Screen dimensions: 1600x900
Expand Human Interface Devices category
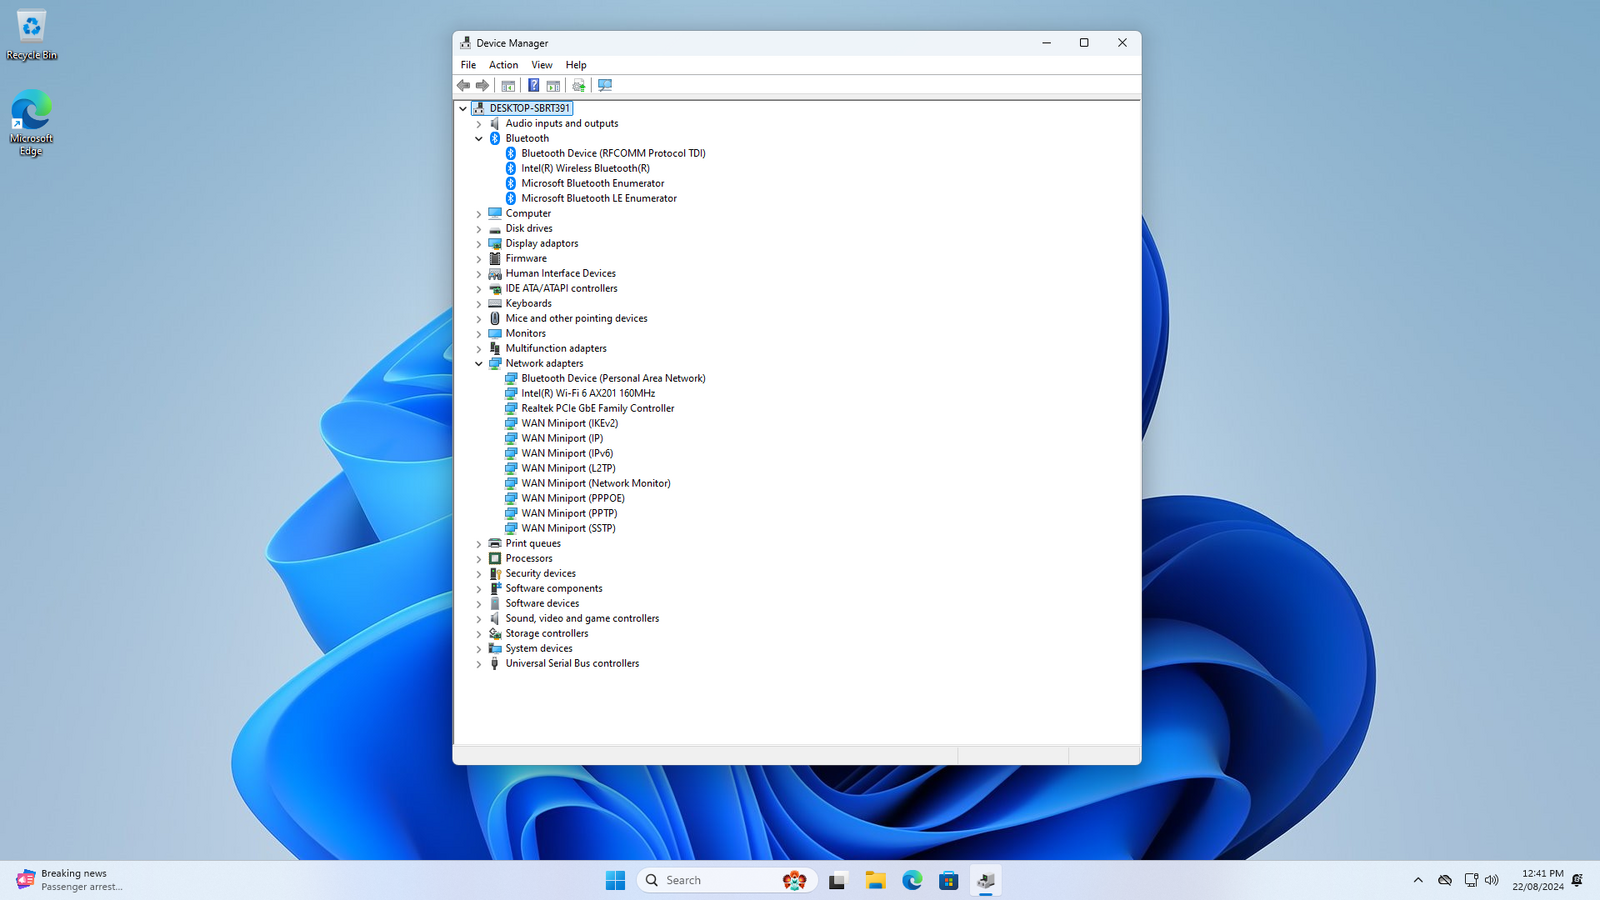pyautogui.click(x=479, y=273)
